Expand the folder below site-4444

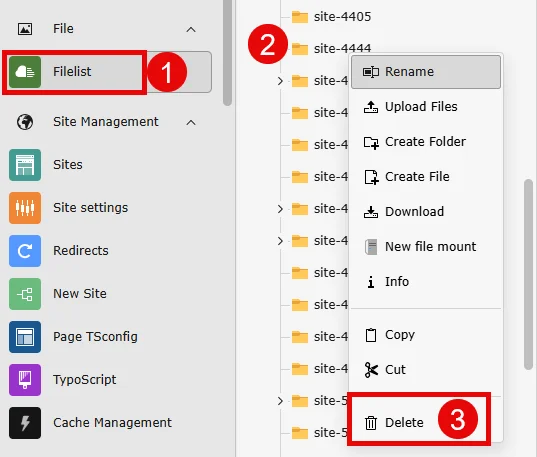point(280,81)
